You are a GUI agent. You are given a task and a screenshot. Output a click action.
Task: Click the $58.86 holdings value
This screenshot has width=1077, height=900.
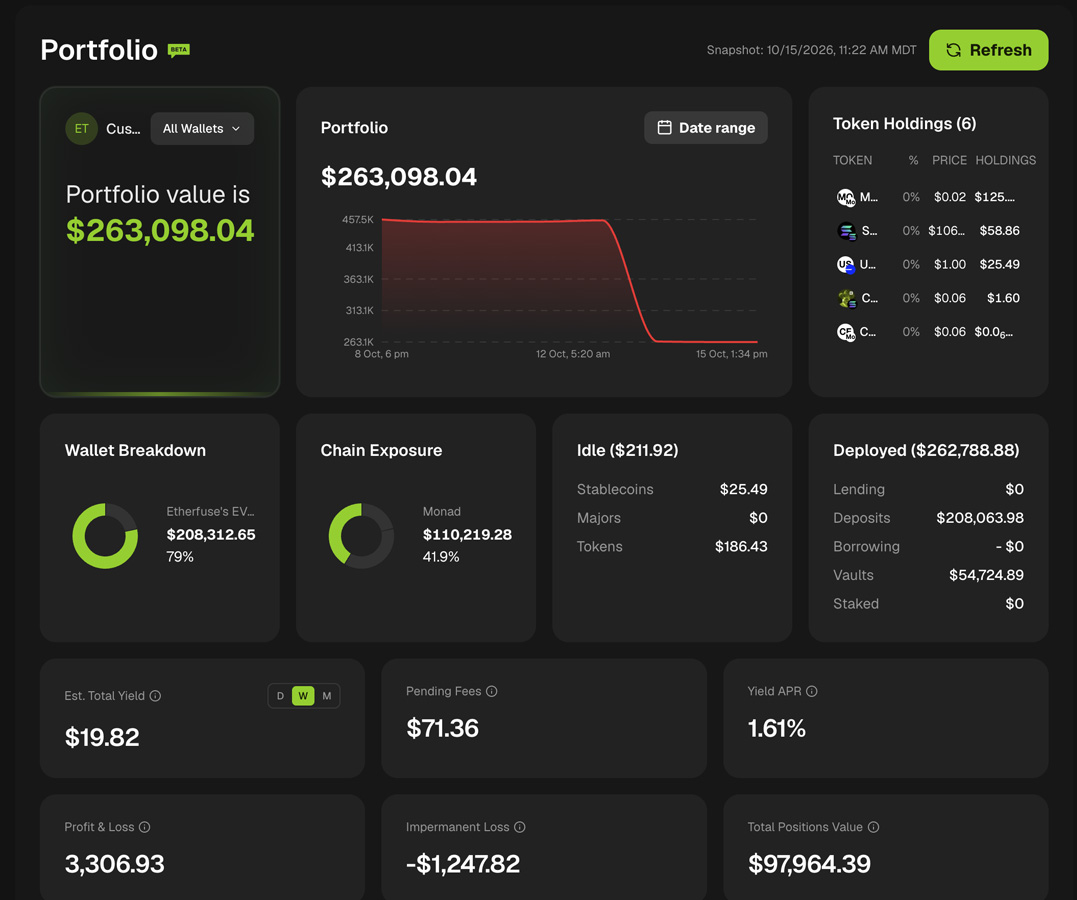999,231
